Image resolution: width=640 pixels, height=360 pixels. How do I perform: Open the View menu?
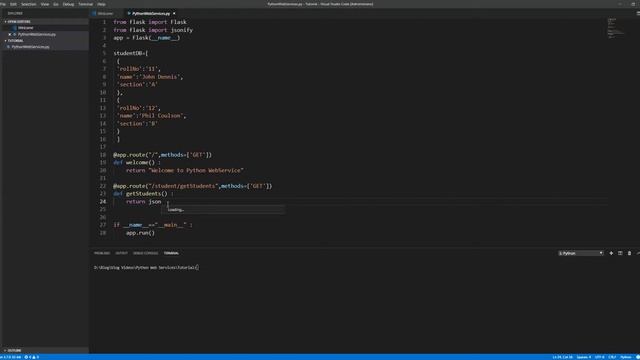coord(45,4)
